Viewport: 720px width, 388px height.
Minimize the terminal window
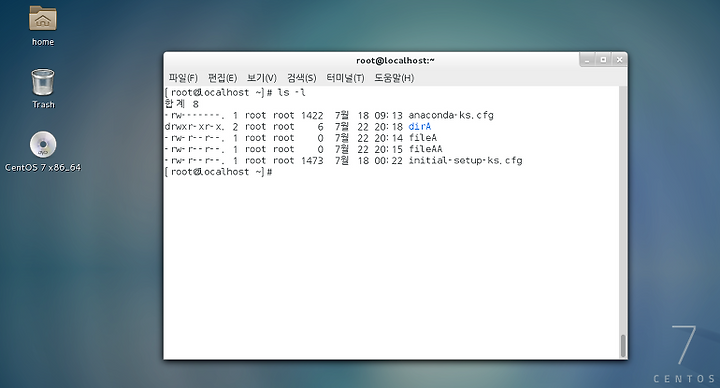coord(587,60)
